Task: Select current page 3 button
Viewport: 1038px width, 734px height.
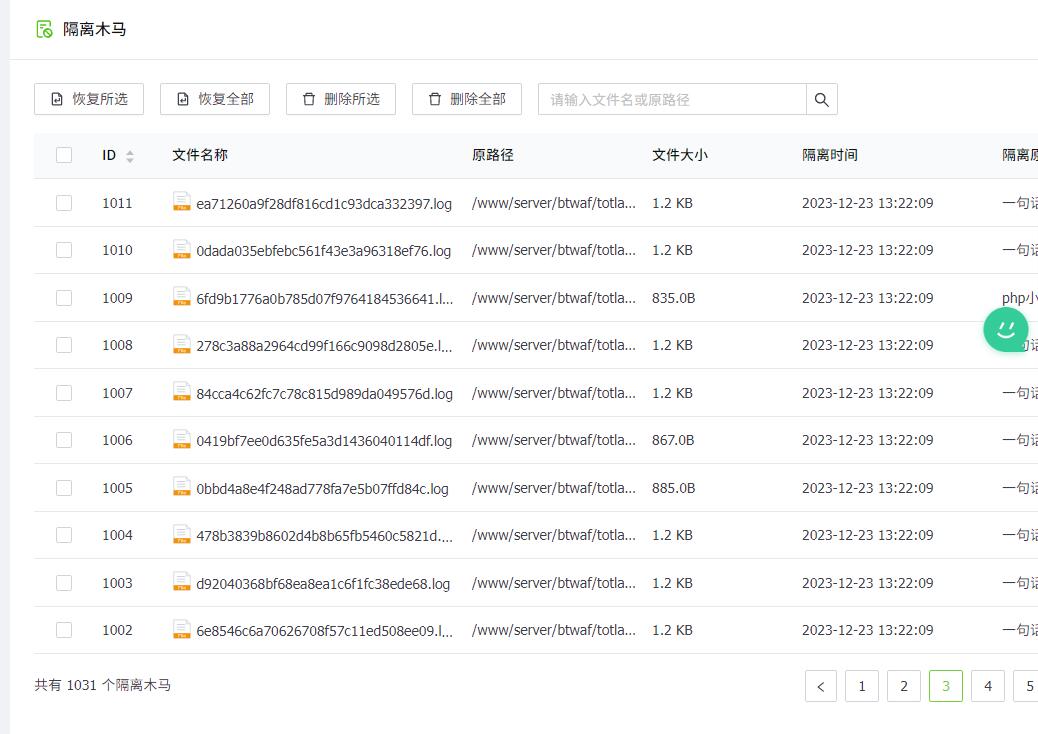Action: [x=946, y=686]
